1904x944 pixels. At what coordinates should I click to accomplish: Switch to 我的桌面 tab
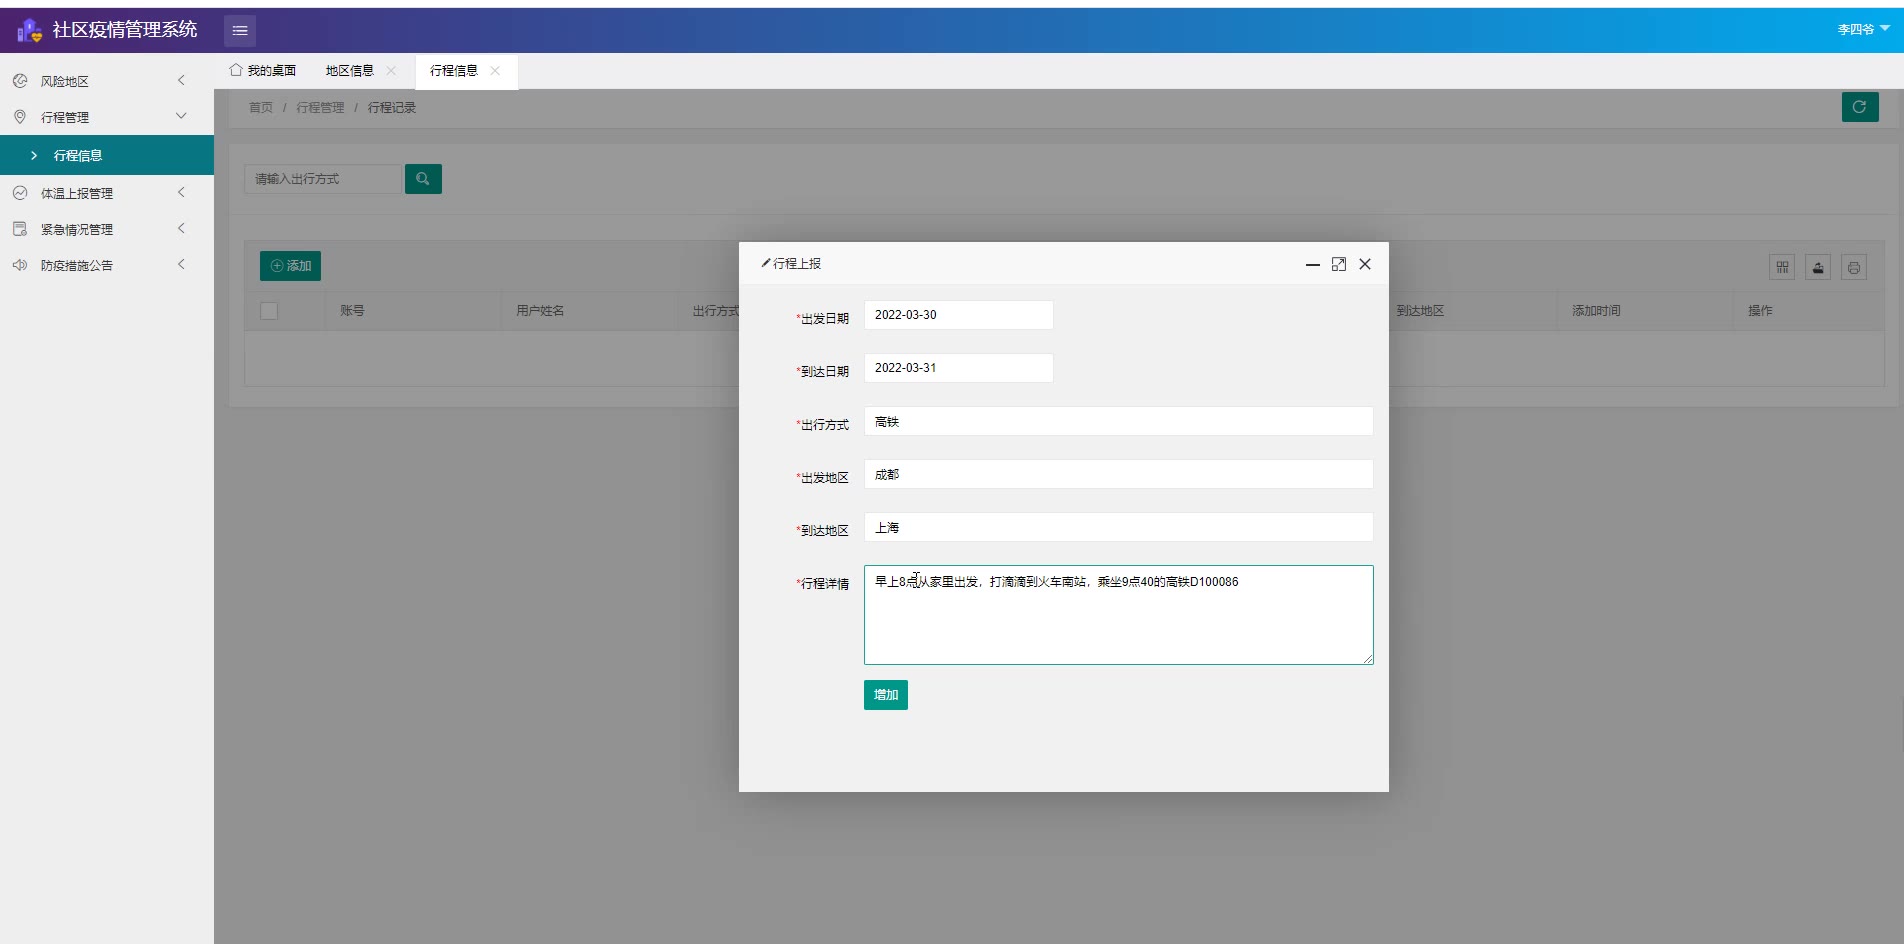click(263, 71)
